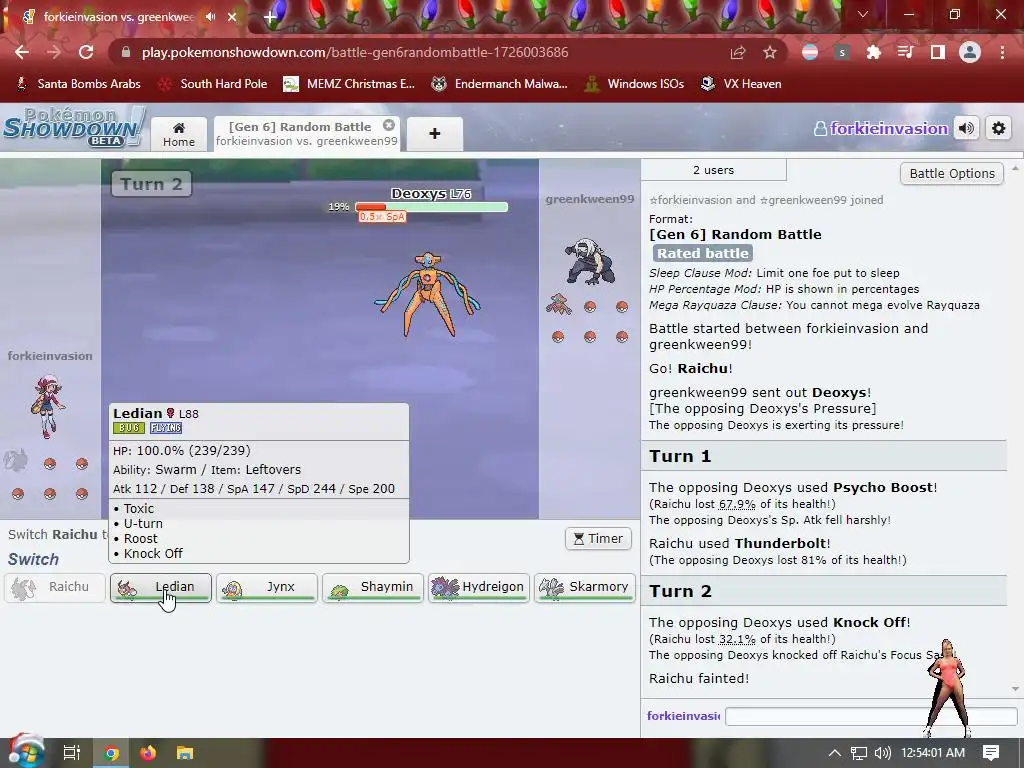The width and height of the screenshot is (1024, 768).
Task: Open the forkieinvasion username menu
Action: 881,128
